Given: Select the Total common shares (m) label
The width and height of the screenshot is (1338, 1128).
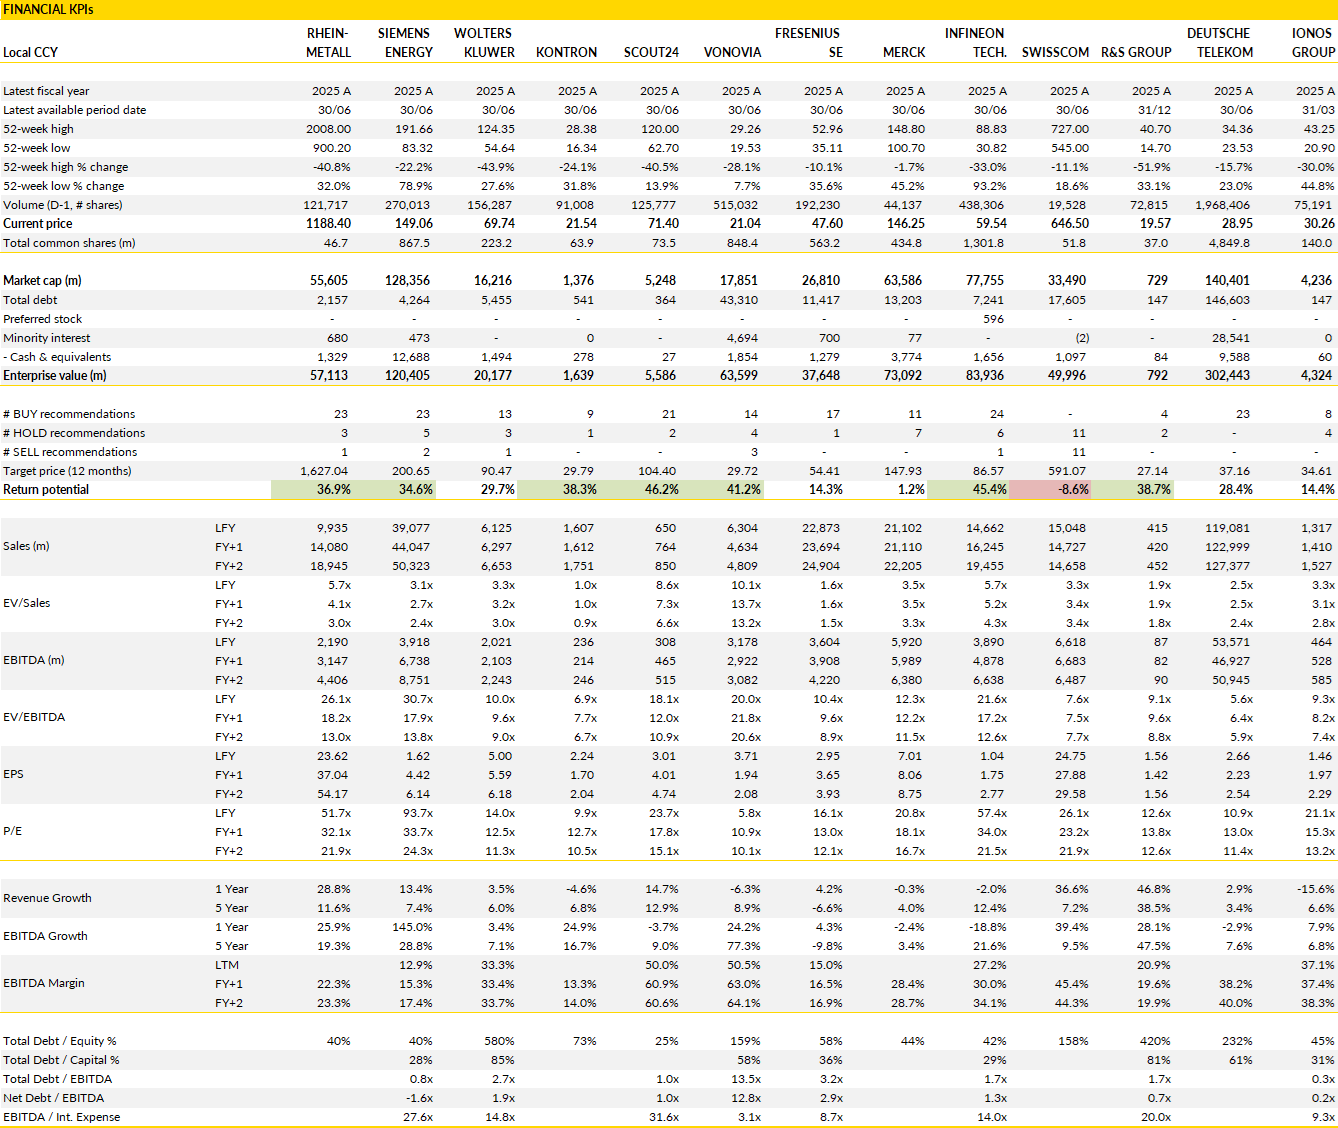Looking at the screenshot, I should [69, 243].
